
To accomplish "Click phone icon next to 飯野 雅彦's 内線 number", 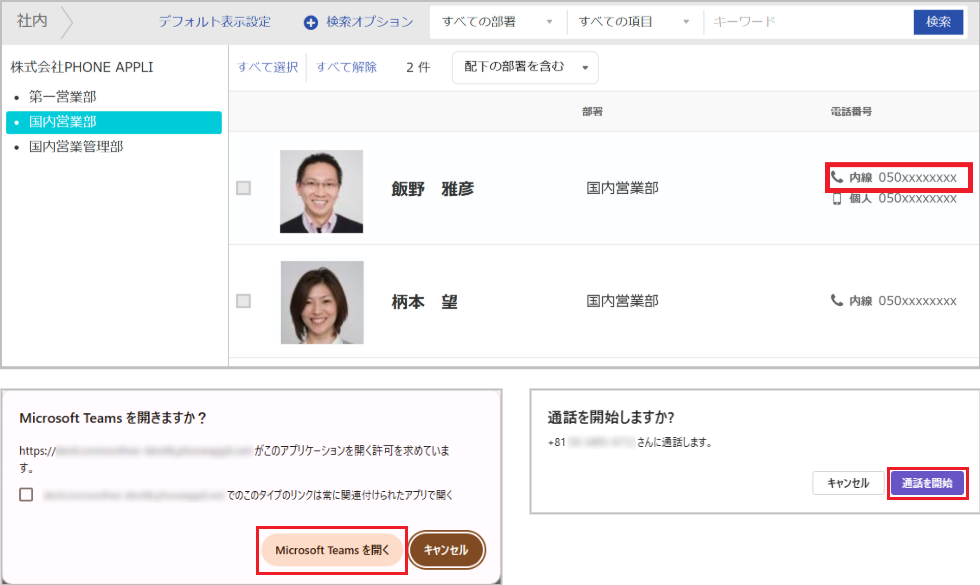I will (x=837, y=177).
